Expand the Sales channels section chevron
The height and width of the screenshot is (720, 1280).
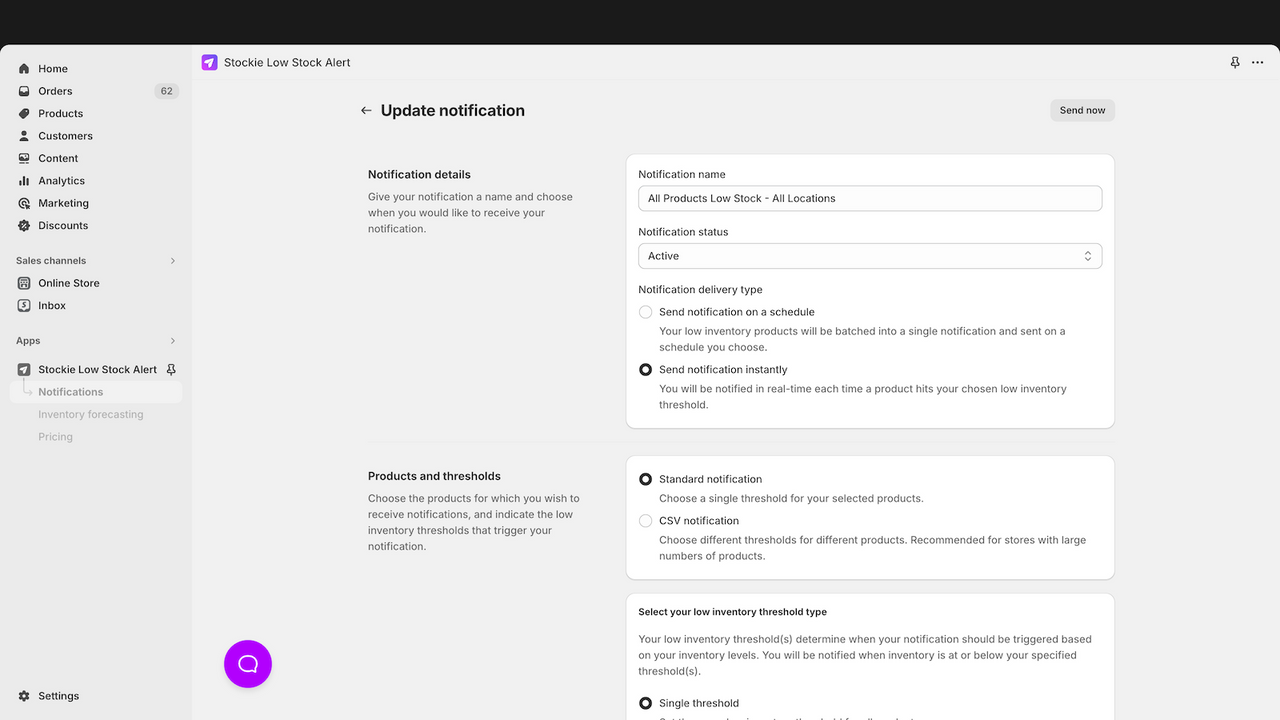click(x=172, y=261)
